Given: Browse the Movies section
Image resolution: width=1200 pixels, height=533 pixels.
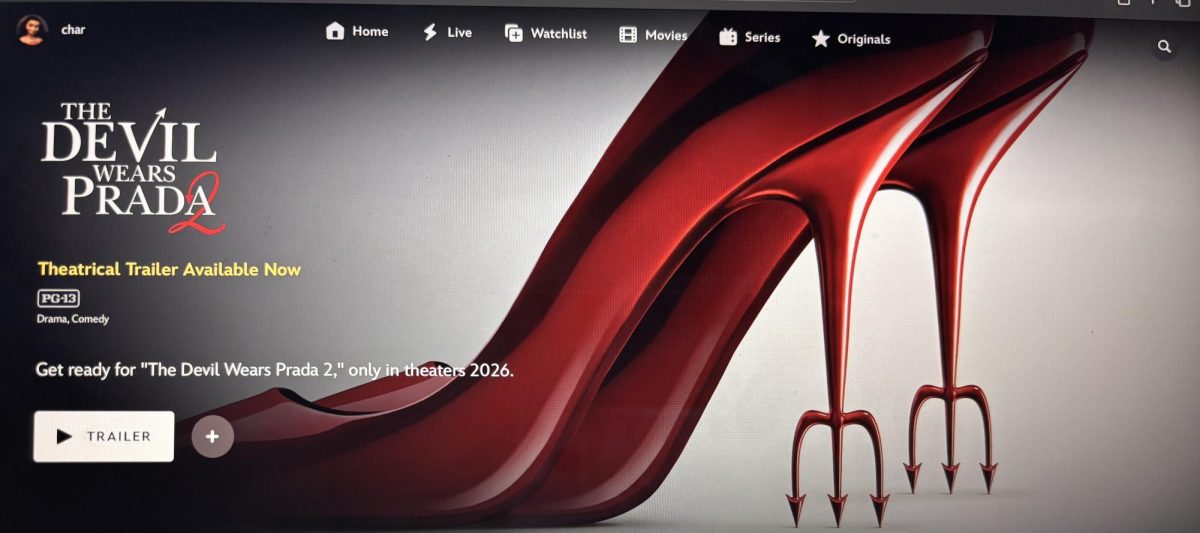Looking at the screenshot, I should click(653, 36).
